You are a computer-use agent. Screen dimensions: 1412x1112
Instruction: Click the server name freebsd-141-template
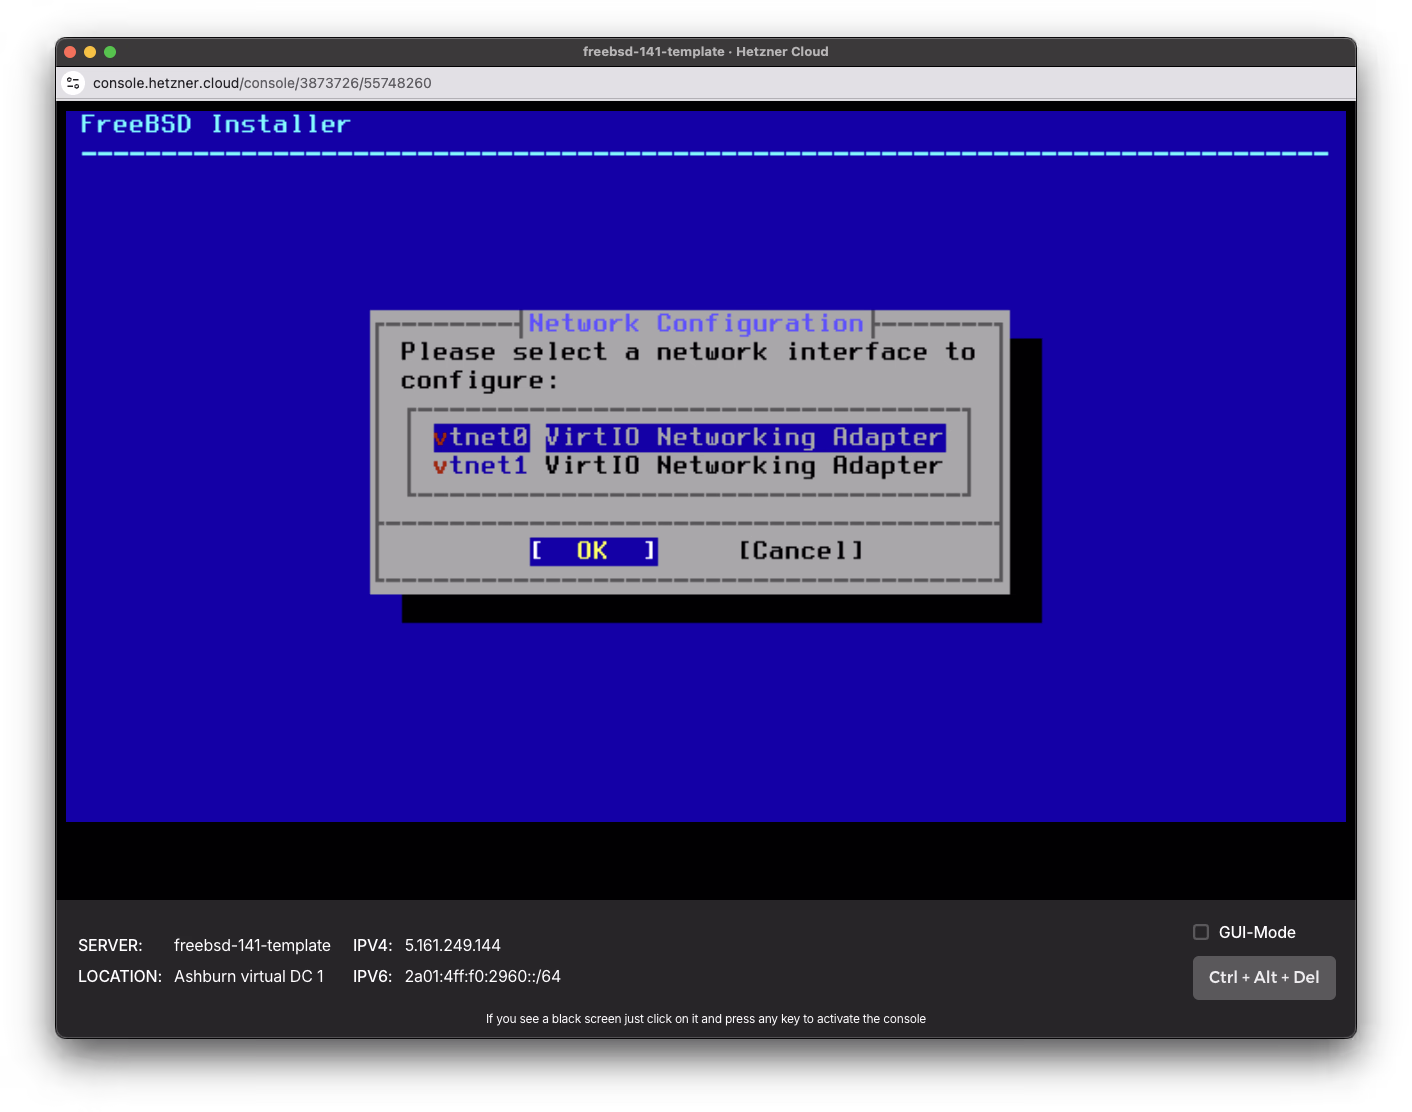coord(252,944)
